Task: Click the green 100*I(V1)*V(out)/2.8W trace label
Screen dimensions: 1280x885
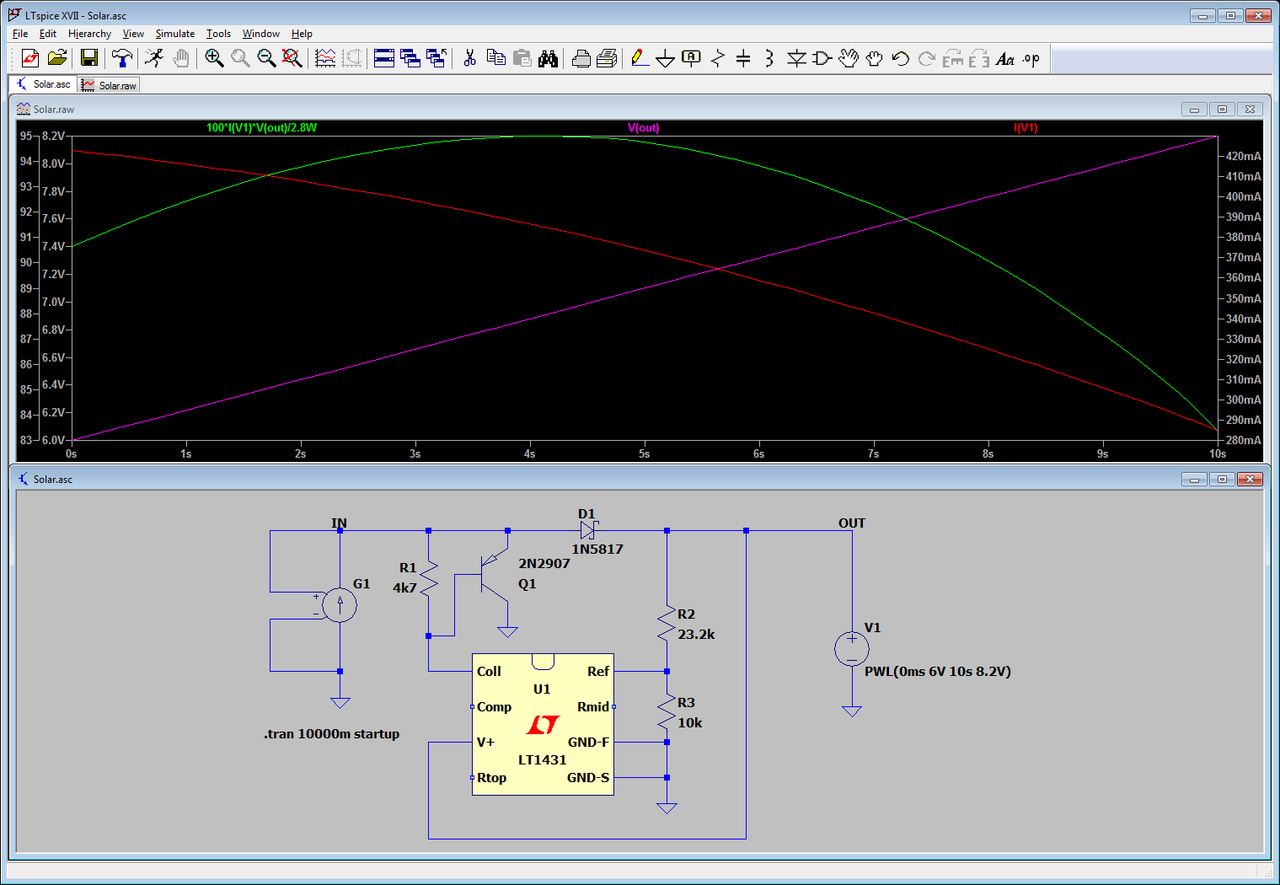Action: pyautogui.click(x=262, y=128)
